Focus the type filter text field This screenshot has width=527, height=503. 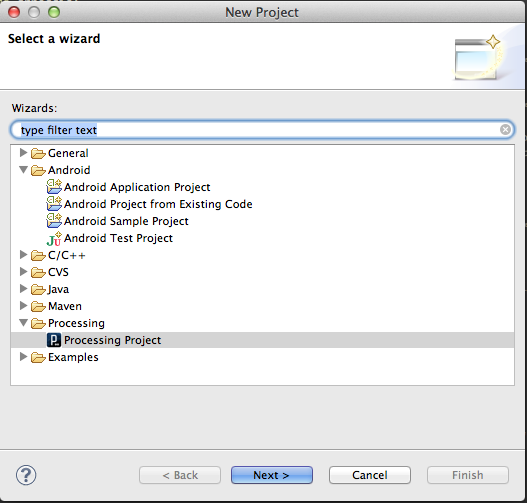(262, 130)
